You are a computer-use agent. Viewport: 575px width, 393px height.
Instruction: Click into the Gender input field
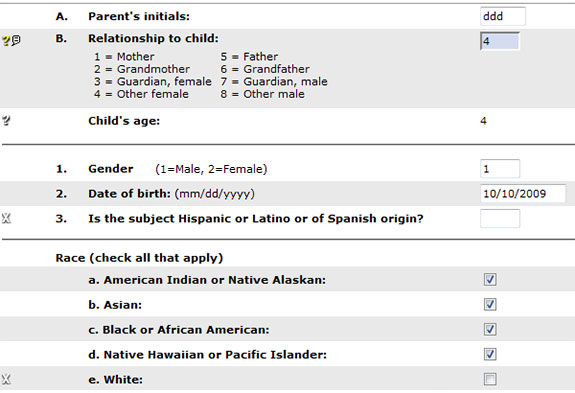[x=500, y=169]
